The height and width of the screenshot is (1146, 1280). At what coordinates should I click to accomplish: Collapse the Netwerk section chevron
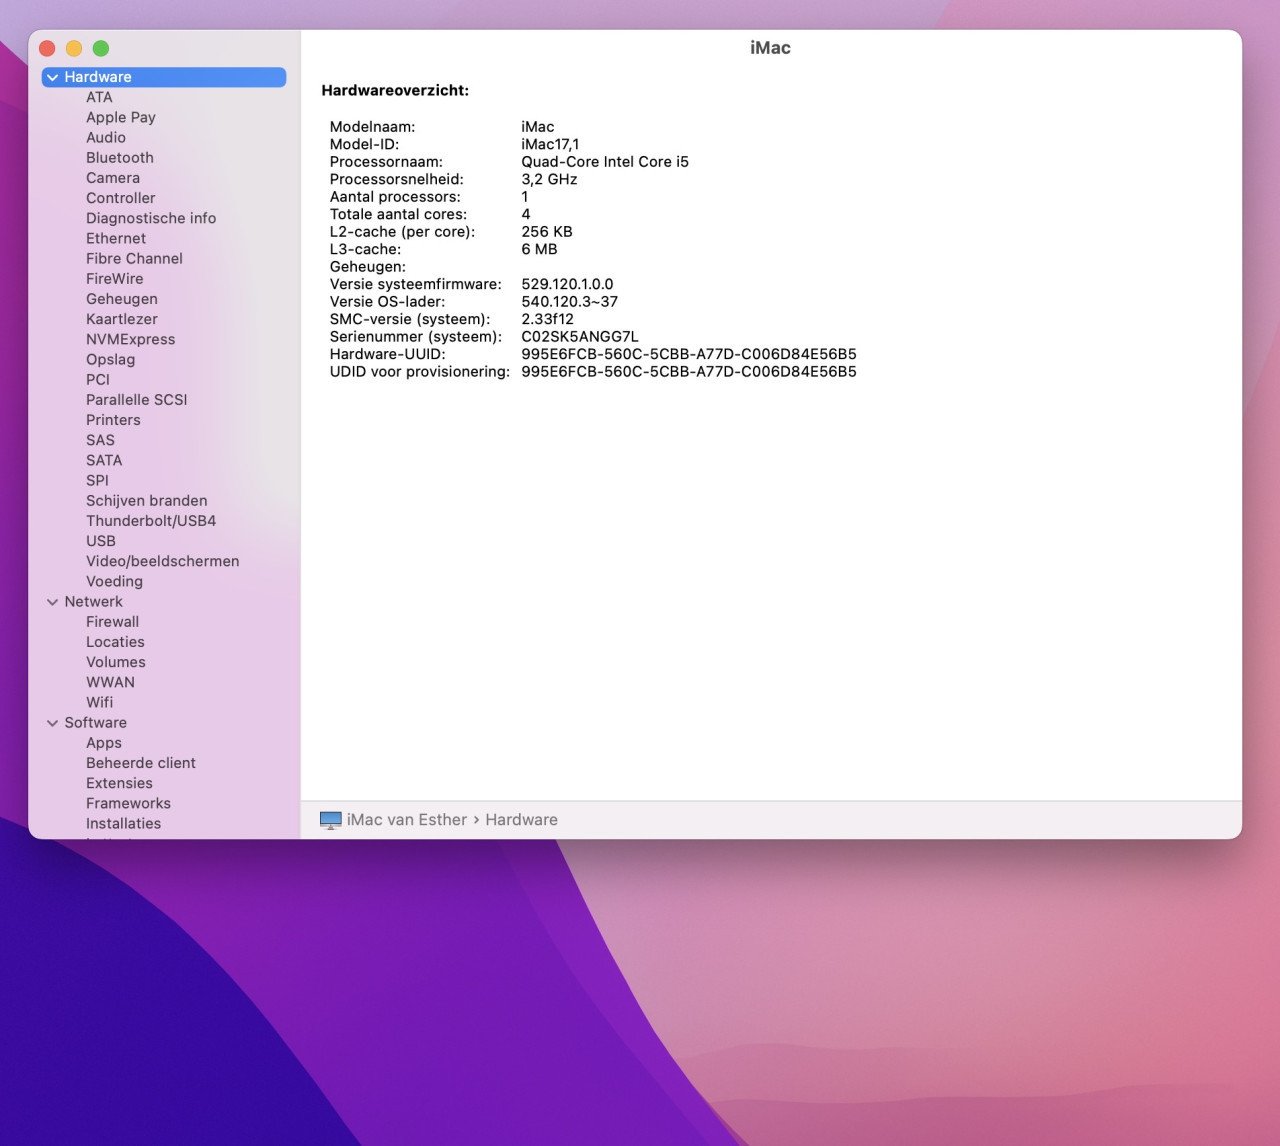tap(52, 602)
